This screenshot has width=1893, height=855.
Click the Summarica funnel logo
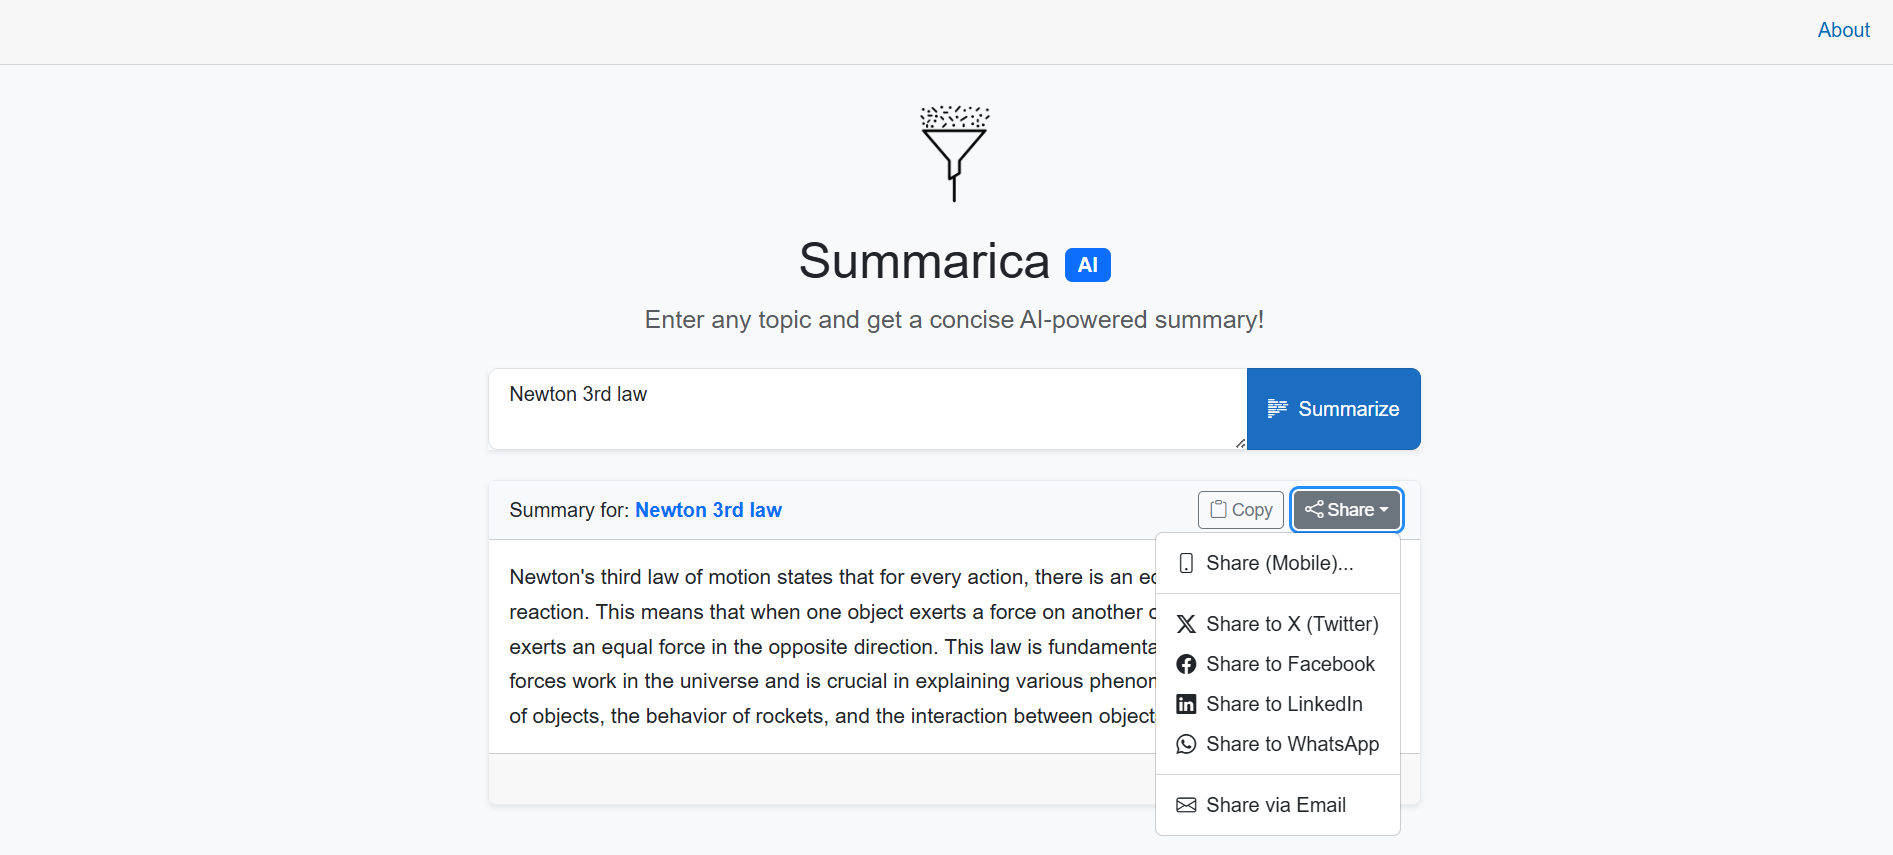[954, 153]
